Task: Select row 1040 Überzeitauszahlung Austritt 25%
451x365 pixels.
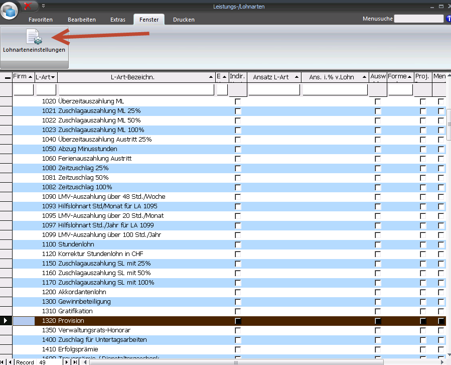Action: (229, 139)
